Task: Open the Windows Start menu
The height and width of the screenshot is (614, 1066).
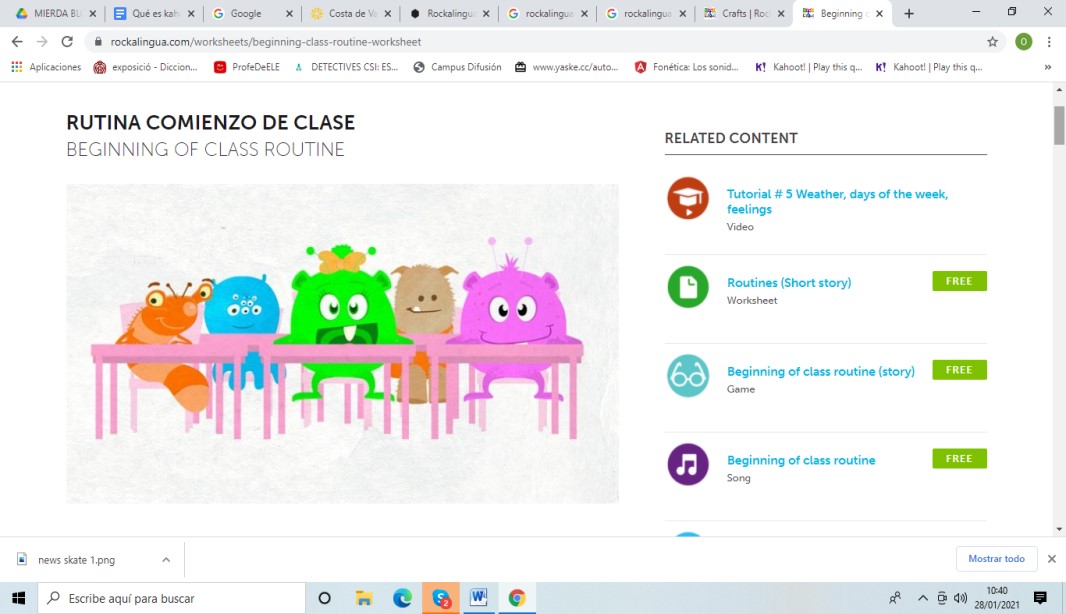Action: [x=18, y=598]
